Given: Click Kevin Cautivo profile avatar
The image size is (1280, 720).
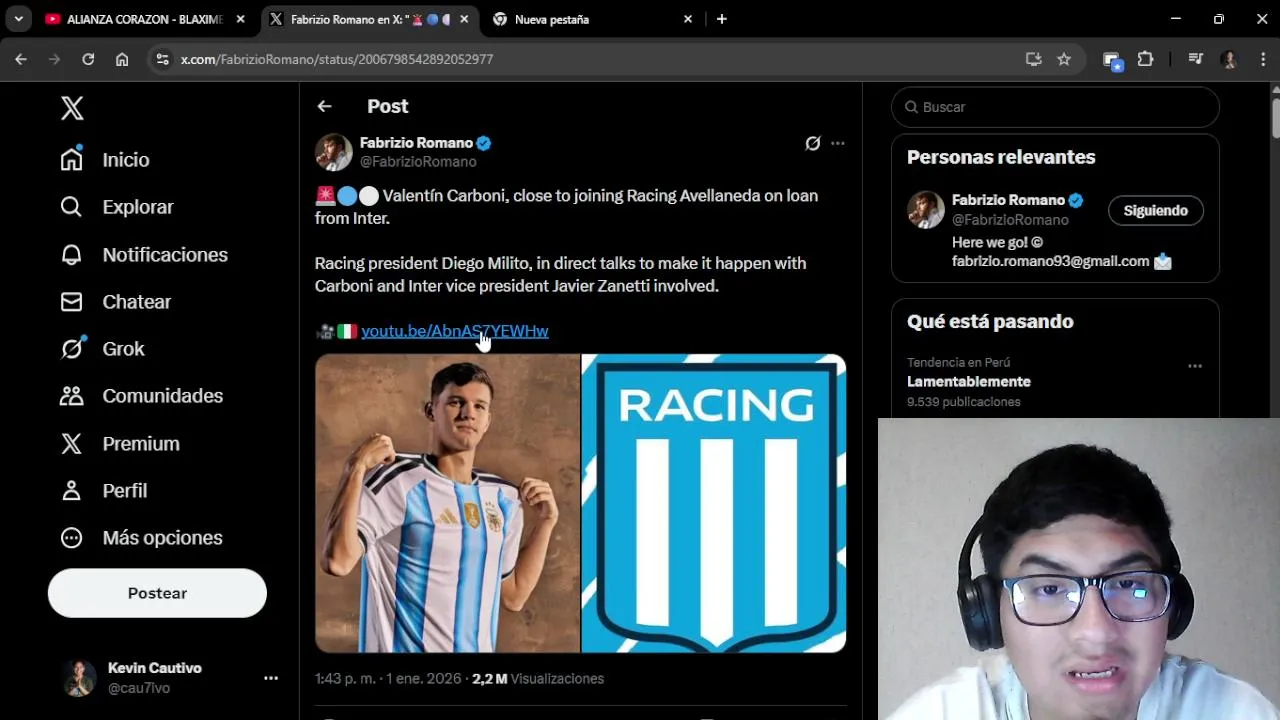Looking at the screenshot, I should [79, 678].
